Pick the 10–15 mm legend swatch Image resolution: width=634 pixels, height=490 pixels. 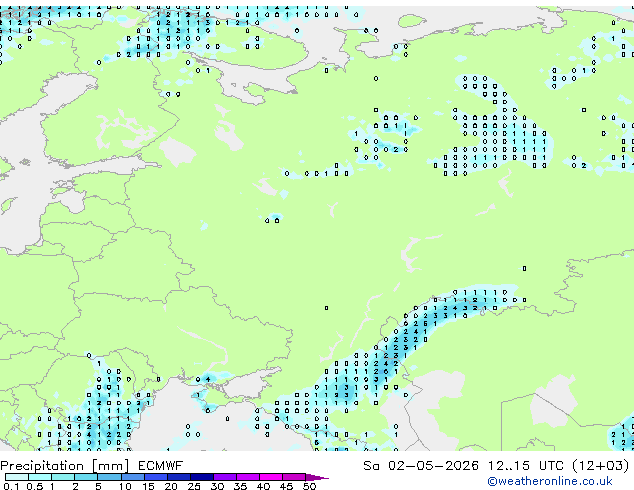point(133,477)
